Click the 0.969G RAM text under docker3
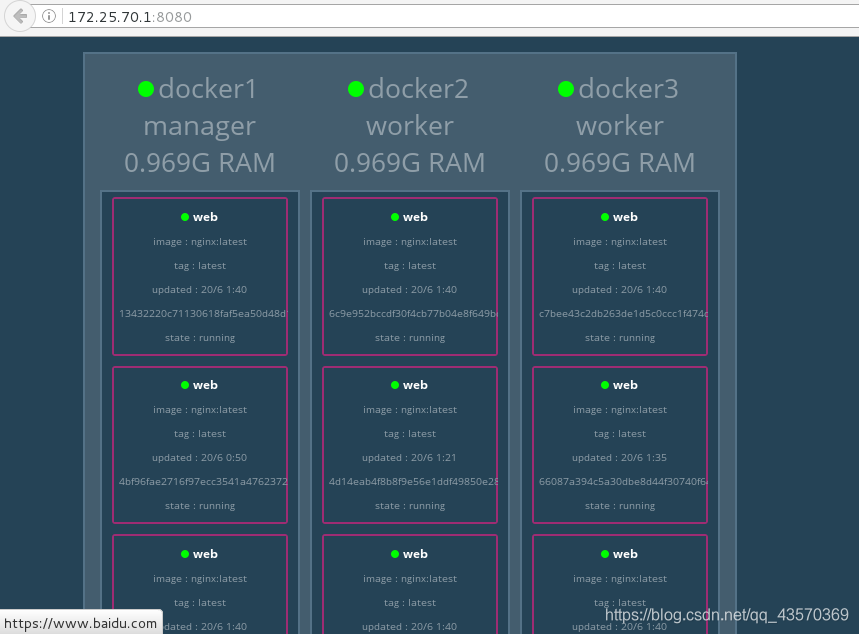This screenshot has width=859, height=634. [x=620, y=163]
